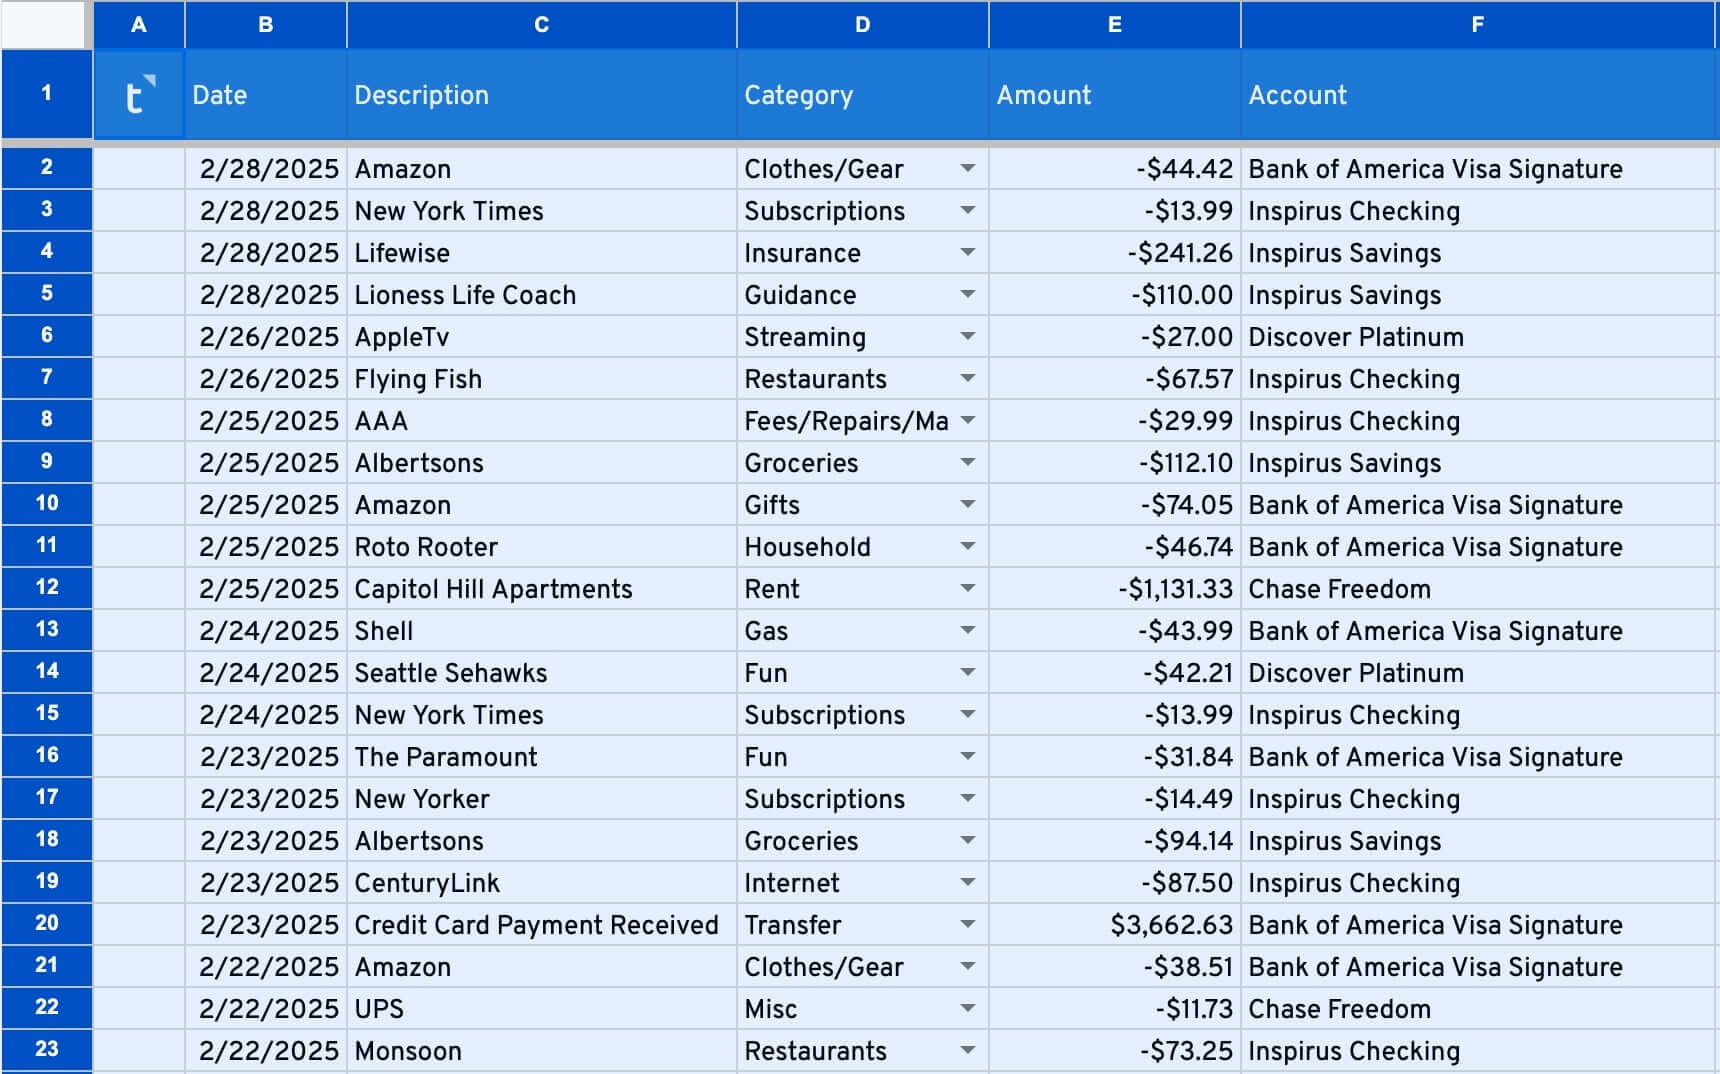This screenshot has height=1074, width=1720.
Task: Select the Seattle Sehawks description cell
Action: coord(542,673)
